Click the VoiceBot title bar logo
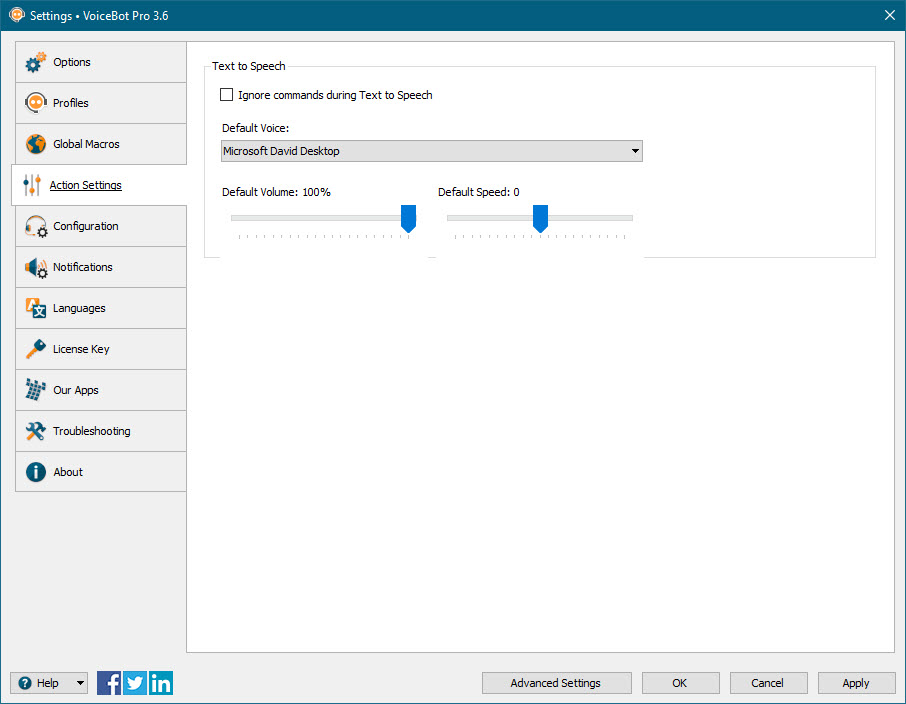The width and height of the screenshot is (906, 704). [17, 15]
